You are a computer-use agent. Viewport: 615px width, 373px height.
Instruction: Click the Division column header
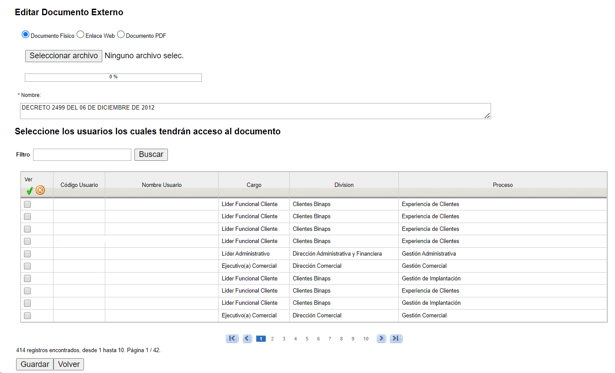click(344, 185)
